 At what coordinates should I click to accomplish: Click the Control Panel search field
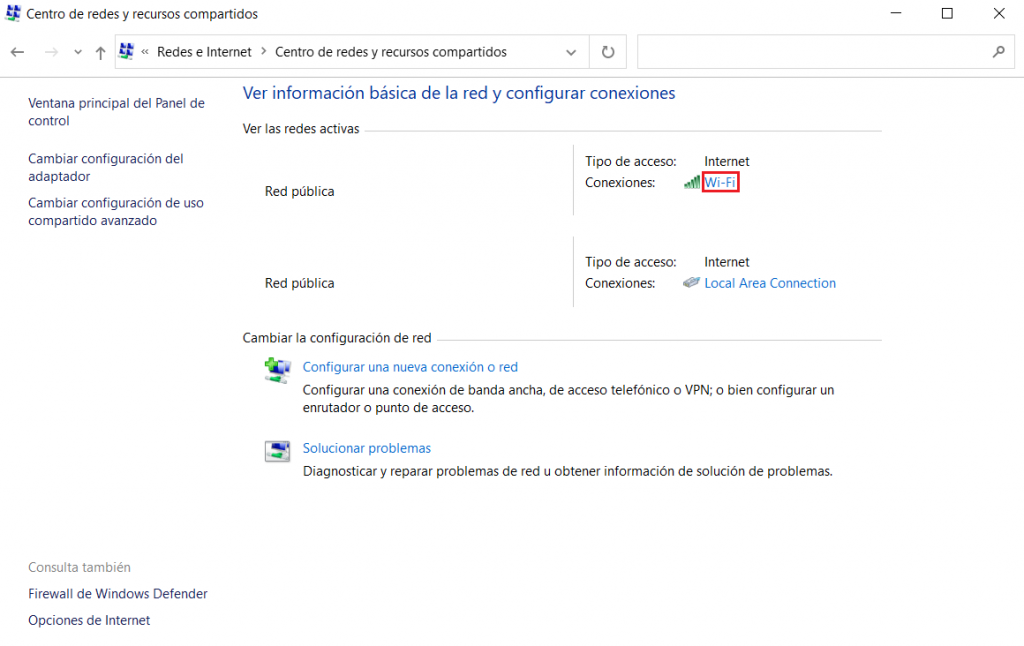[x=812, y=52]
